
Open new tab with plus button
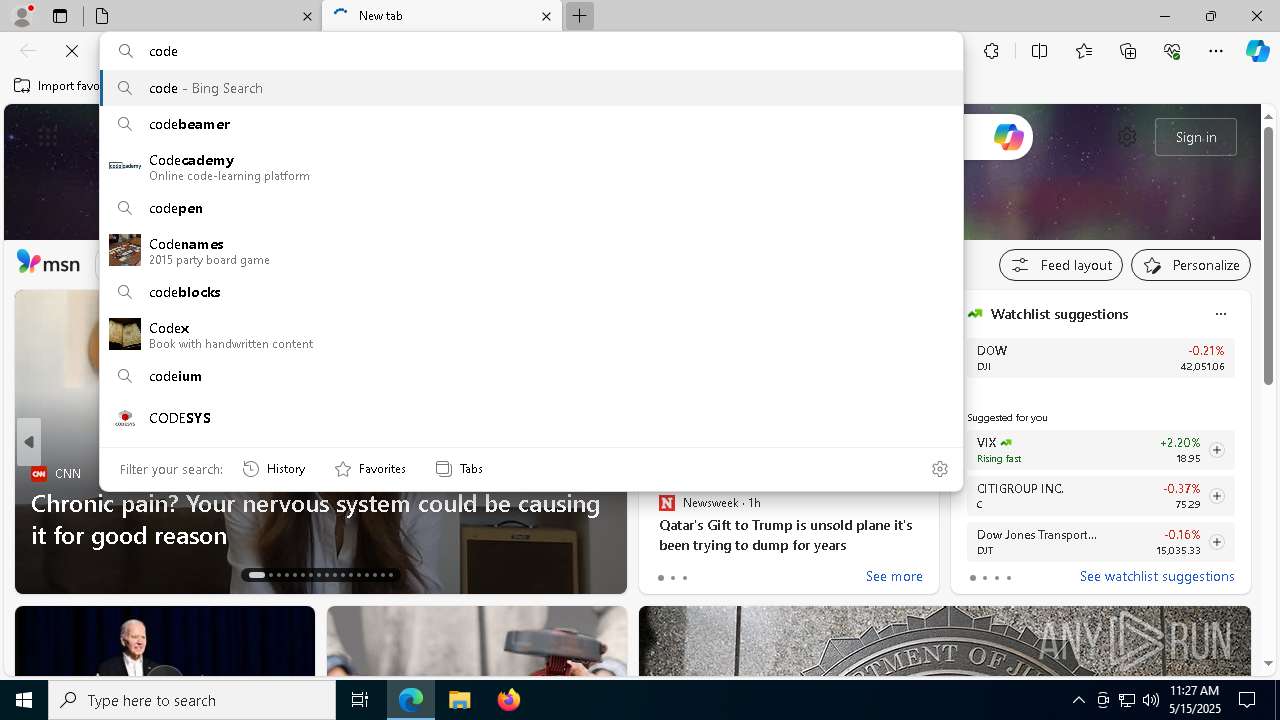(x=579, y=16)
